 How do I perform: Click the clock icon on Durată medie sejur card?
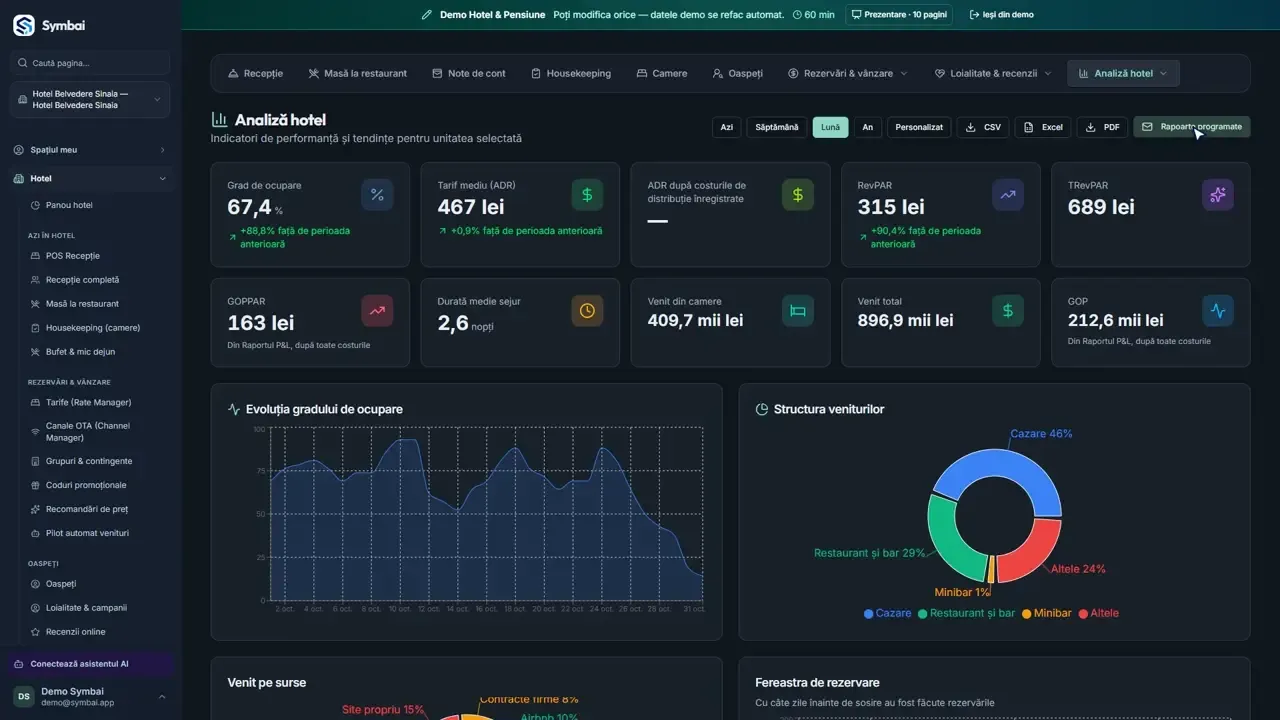pyautogui.click(x=587, y=311)
